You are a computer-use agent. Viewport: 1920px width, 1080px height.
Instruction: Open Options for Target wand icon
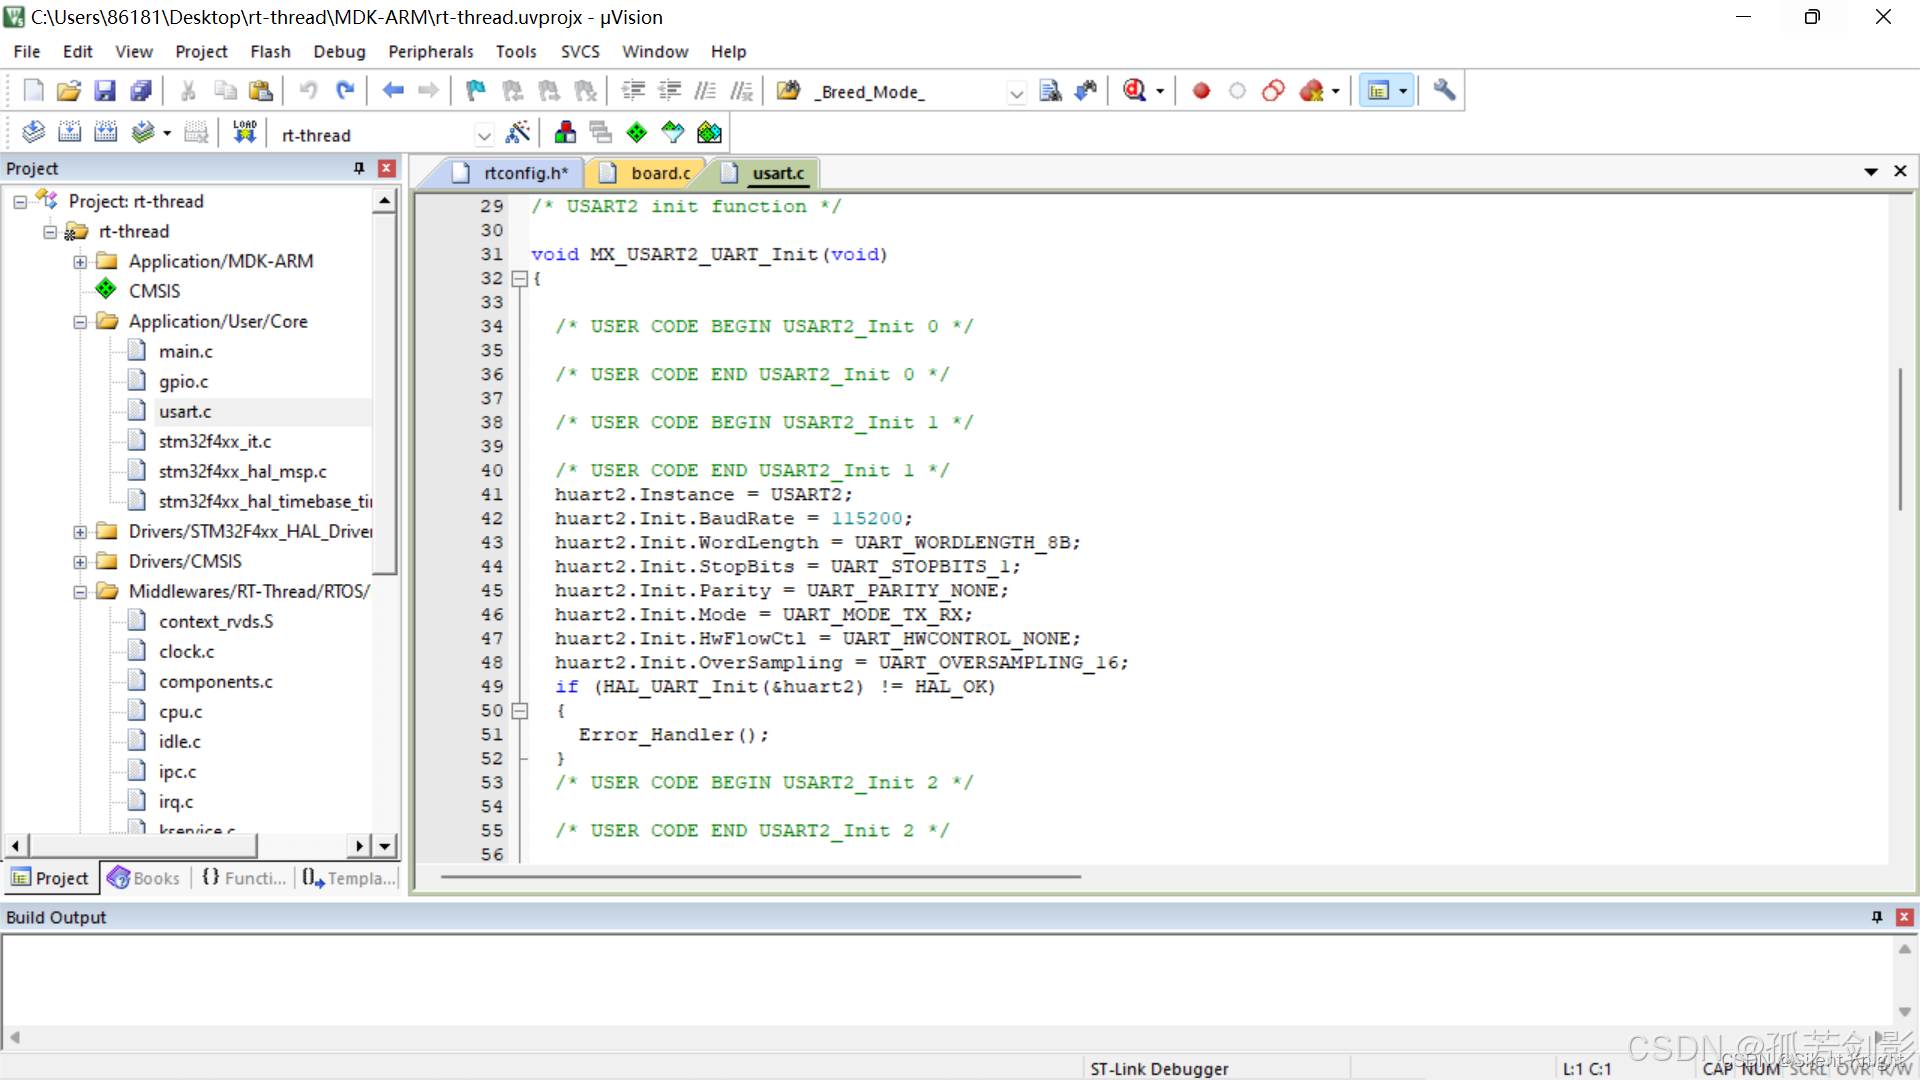pos(518,132)
